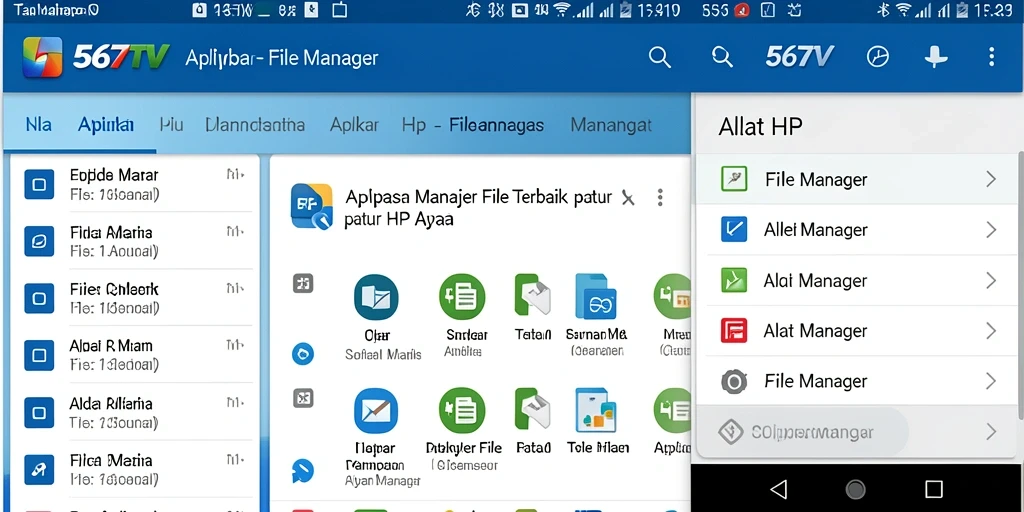Click the BF app icon on the card
This screenshot has height=512, width=1024.
point(312,206)
